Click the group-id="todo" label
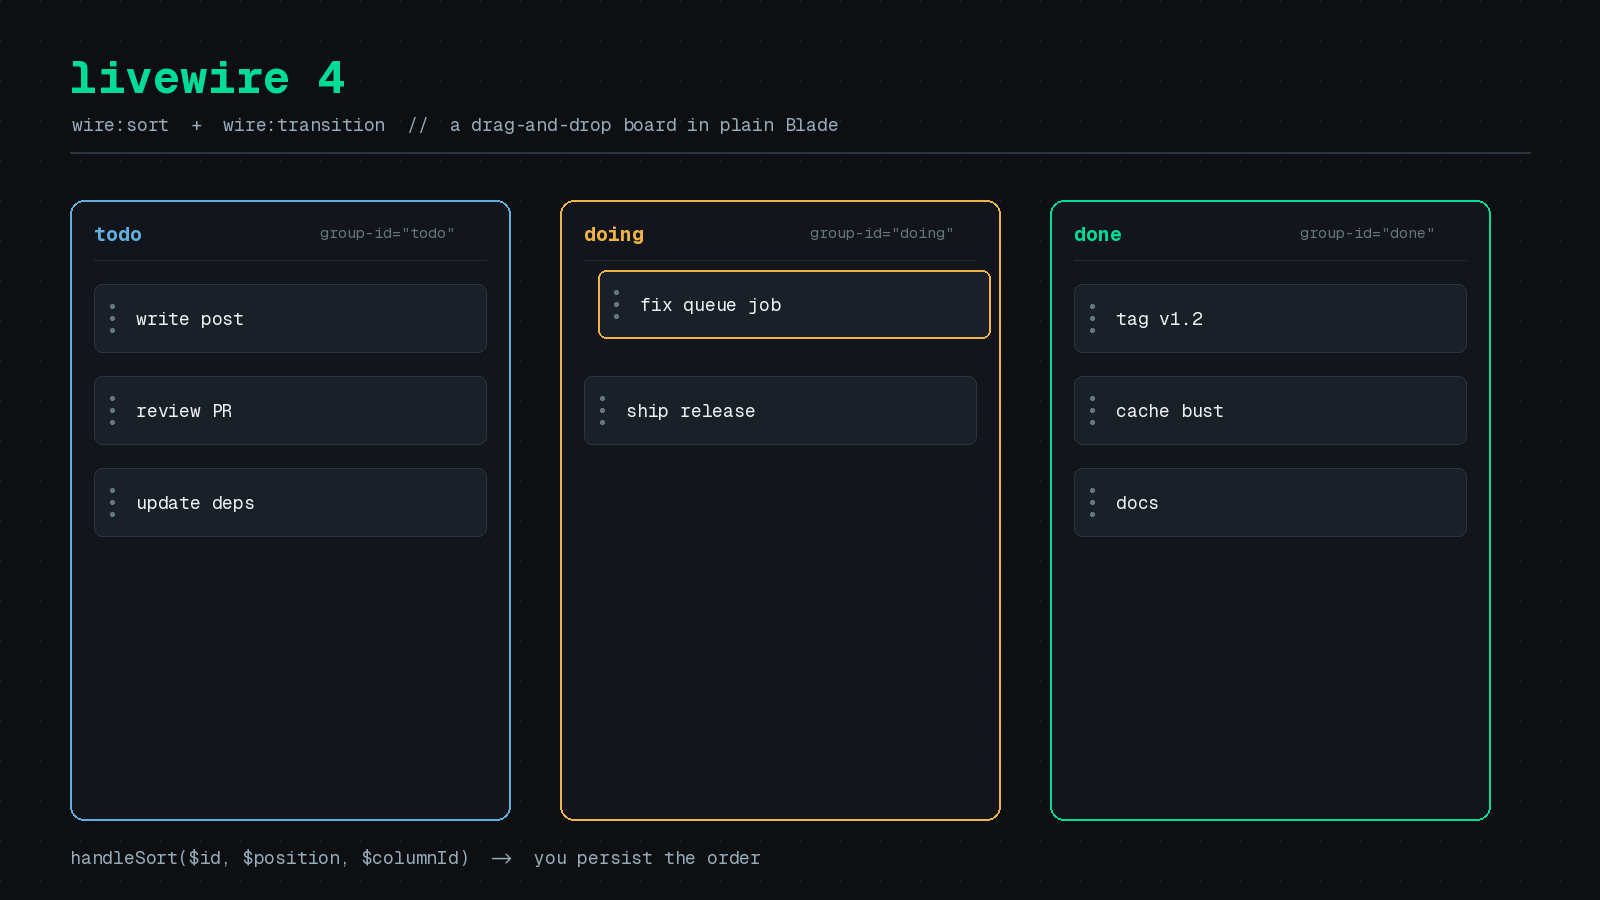The image size is (1600, 900). click(387, 233)
